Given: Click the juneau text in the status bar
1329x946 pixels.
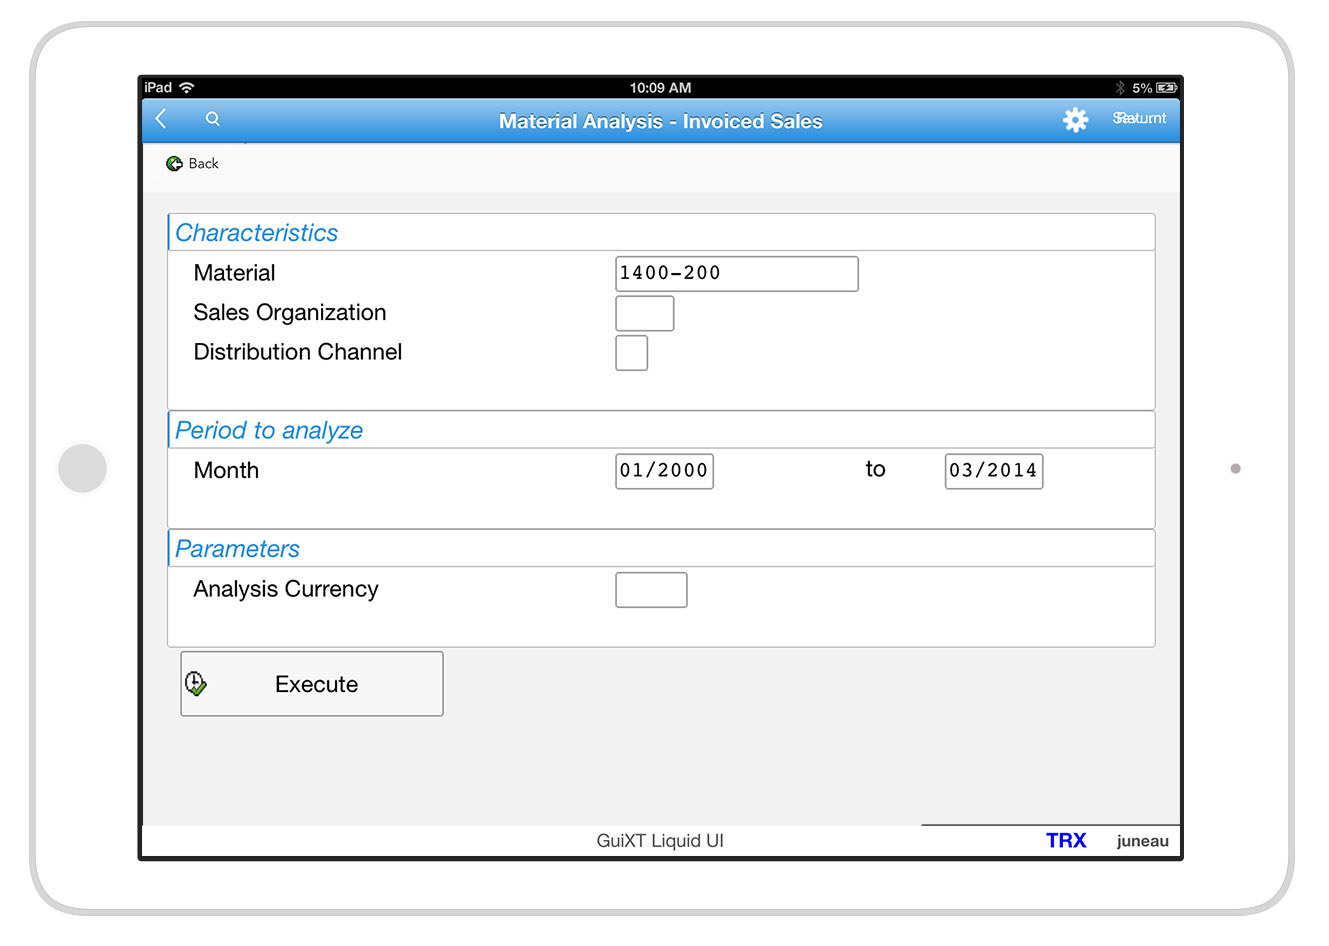Looking at the screenshot, I should point(1142,841).
